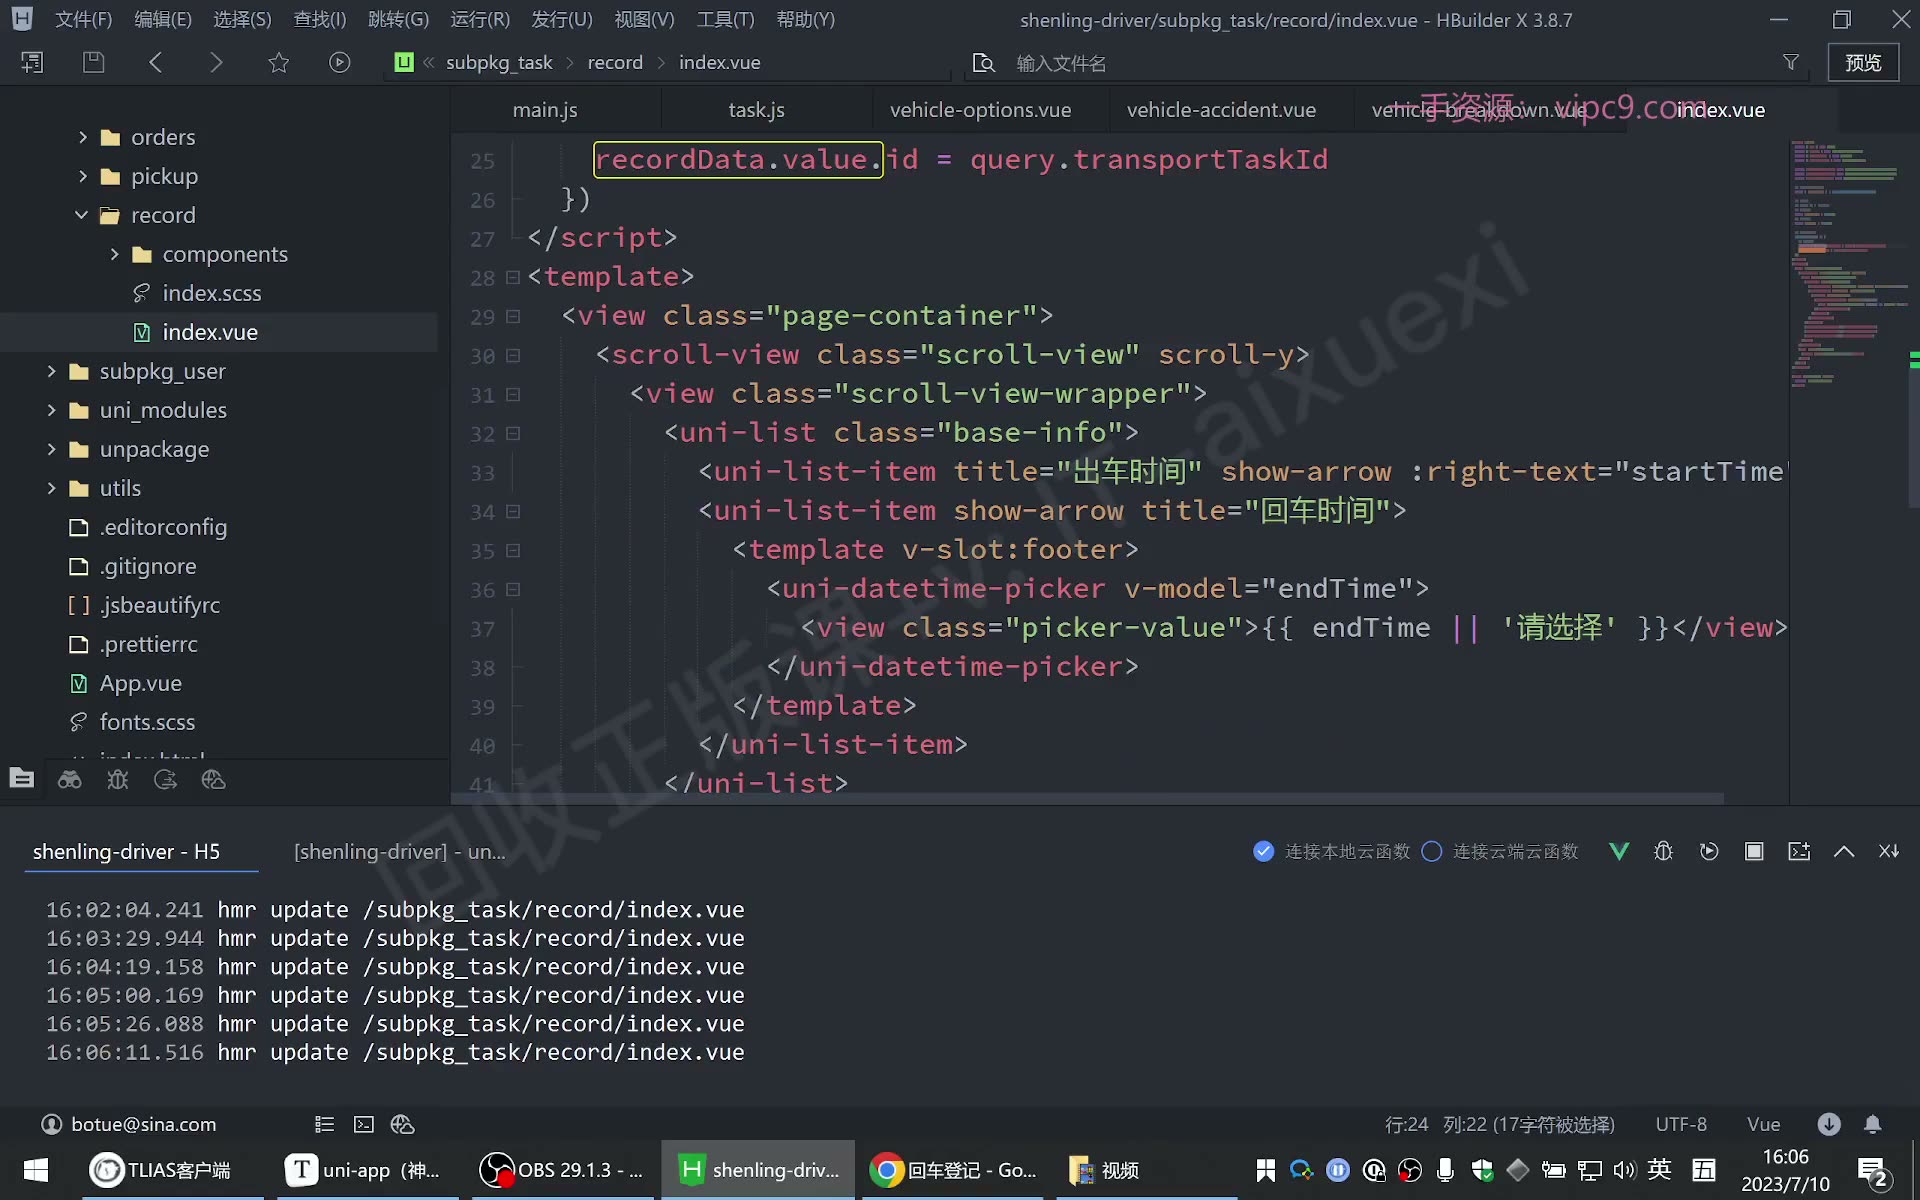This screenshot has height=1200, width=1920.
Task: Click the run play icon in toolbar
Action: 340,62
